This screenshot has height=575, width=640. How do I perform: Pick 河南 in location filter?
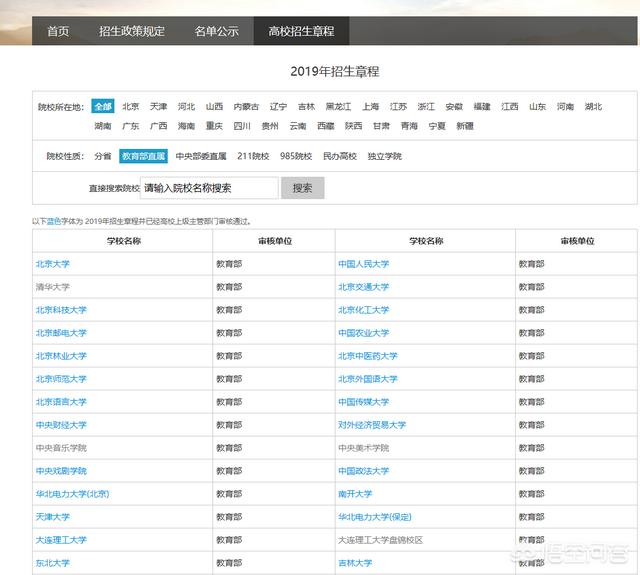[565, 107]
